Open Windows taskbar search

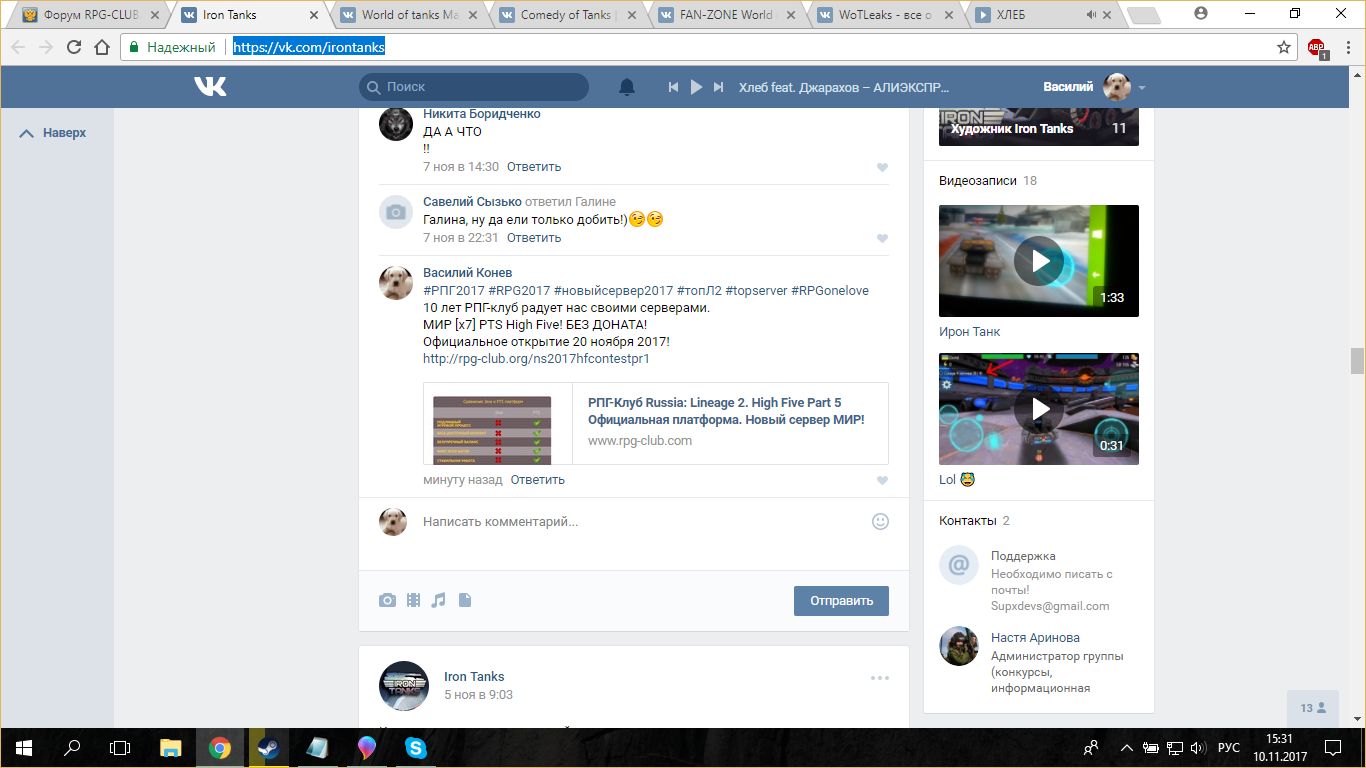click(x=72, y=748)
